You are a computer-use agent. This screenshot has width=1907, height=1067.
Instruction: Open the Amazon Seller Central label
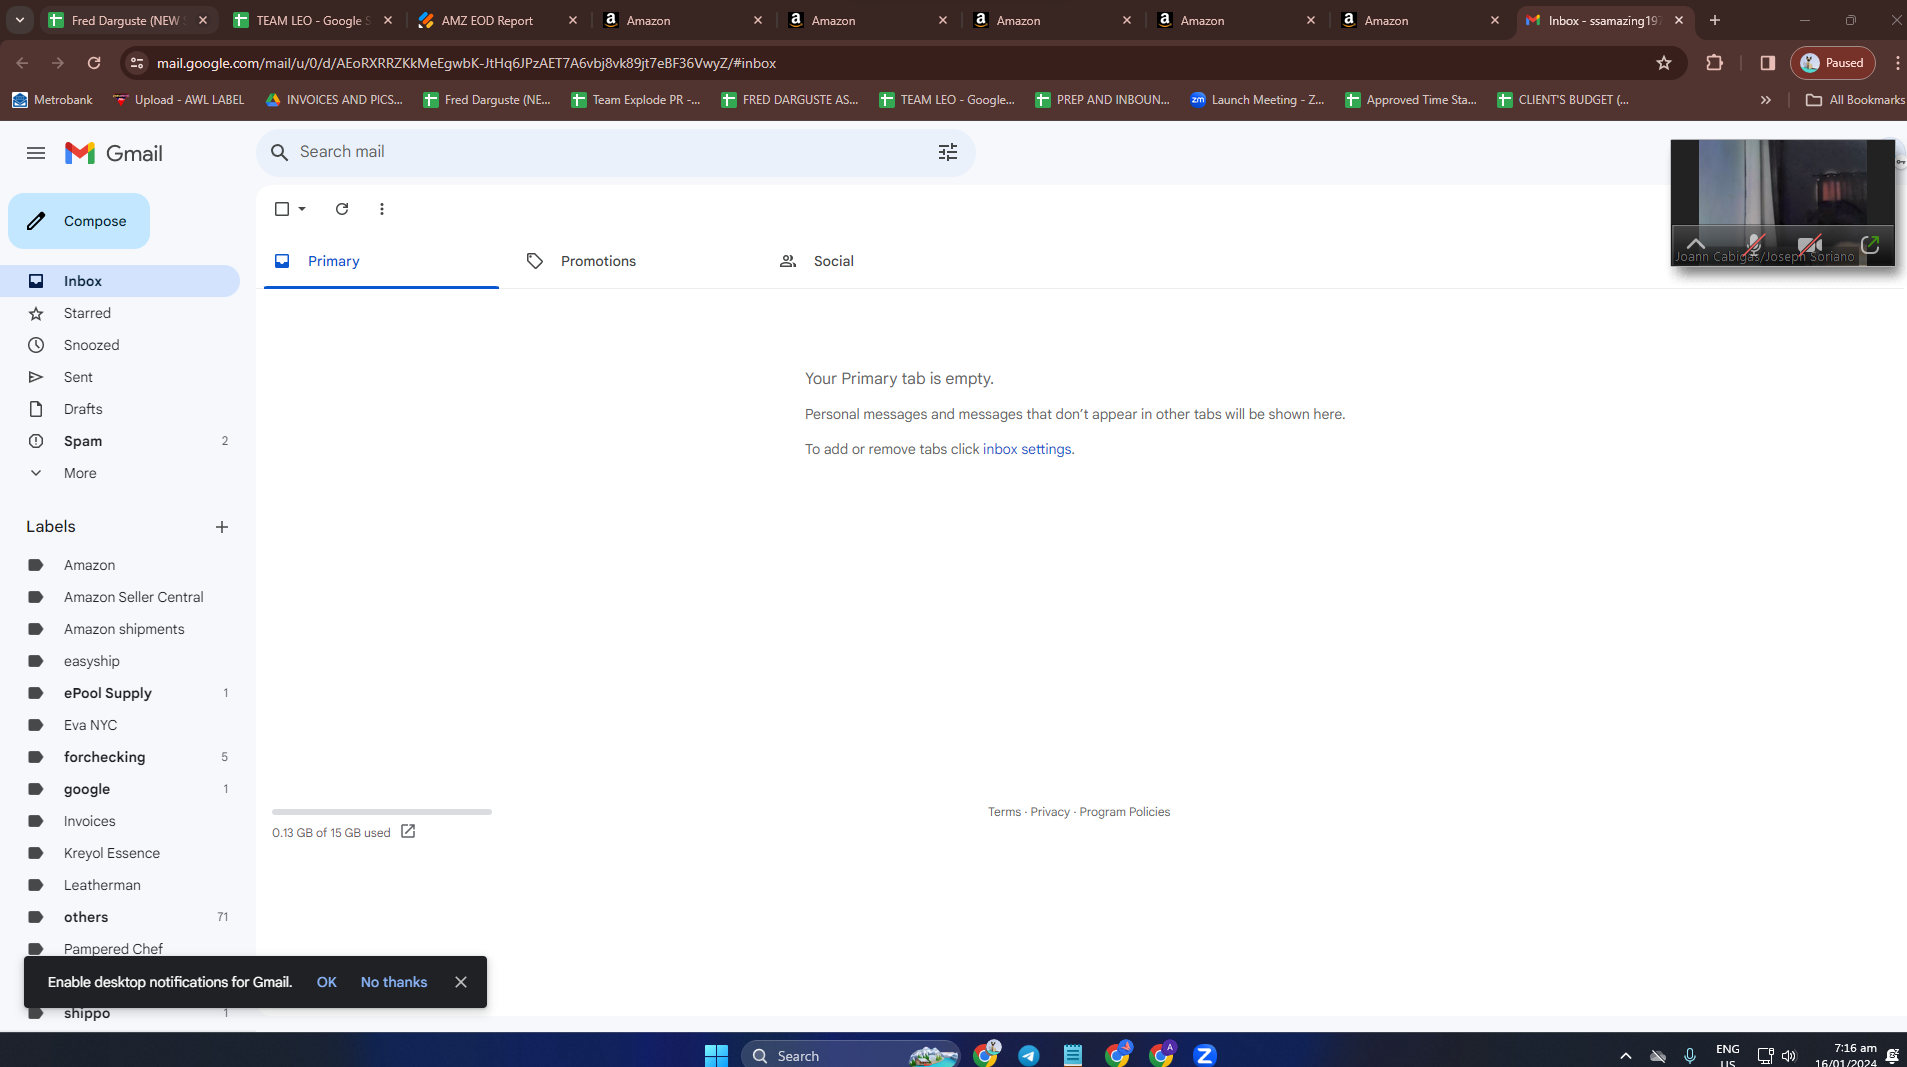(x=120, y=597)
